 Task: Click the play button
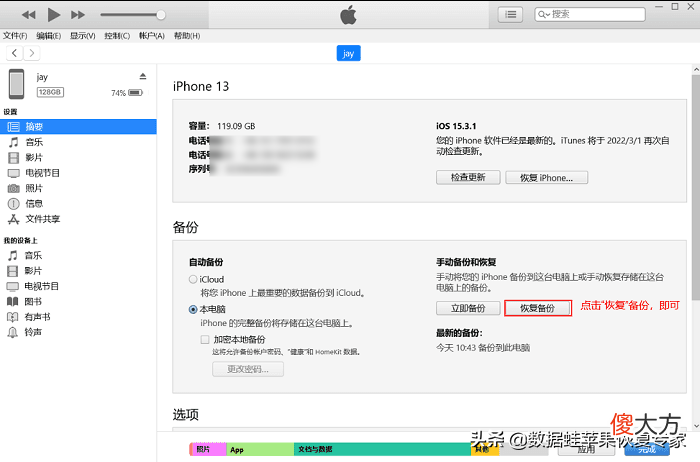[x=54, y=15]
